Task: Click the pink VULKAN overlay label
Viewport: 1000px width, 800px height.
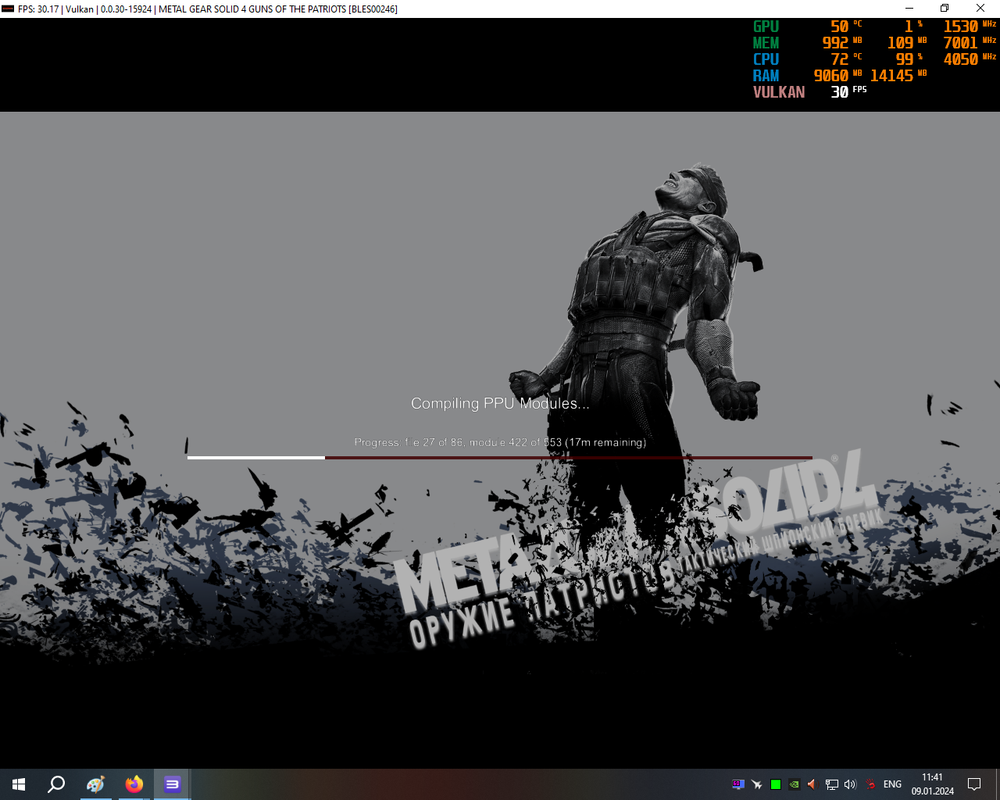Action: (x=779, y=92)
